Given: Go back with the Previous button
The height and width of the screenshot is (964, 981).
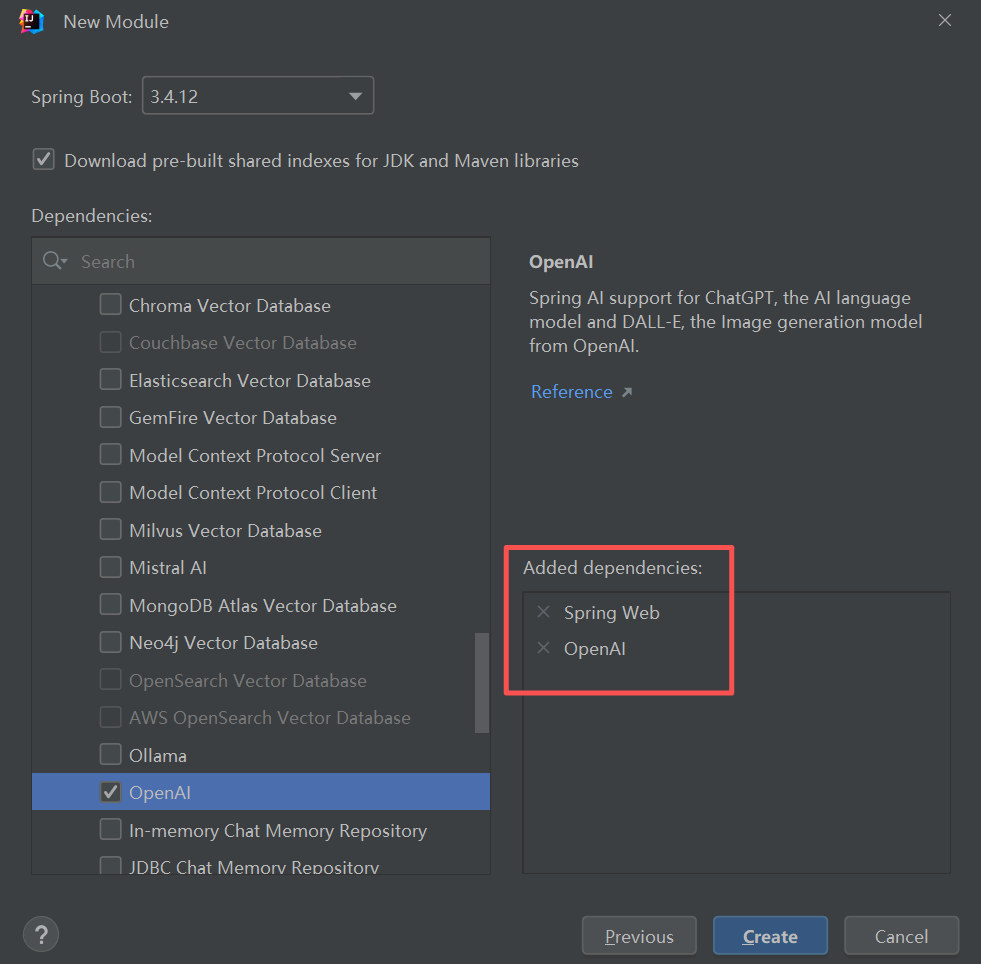Looking at the screenshot, I should pos(639,936).
